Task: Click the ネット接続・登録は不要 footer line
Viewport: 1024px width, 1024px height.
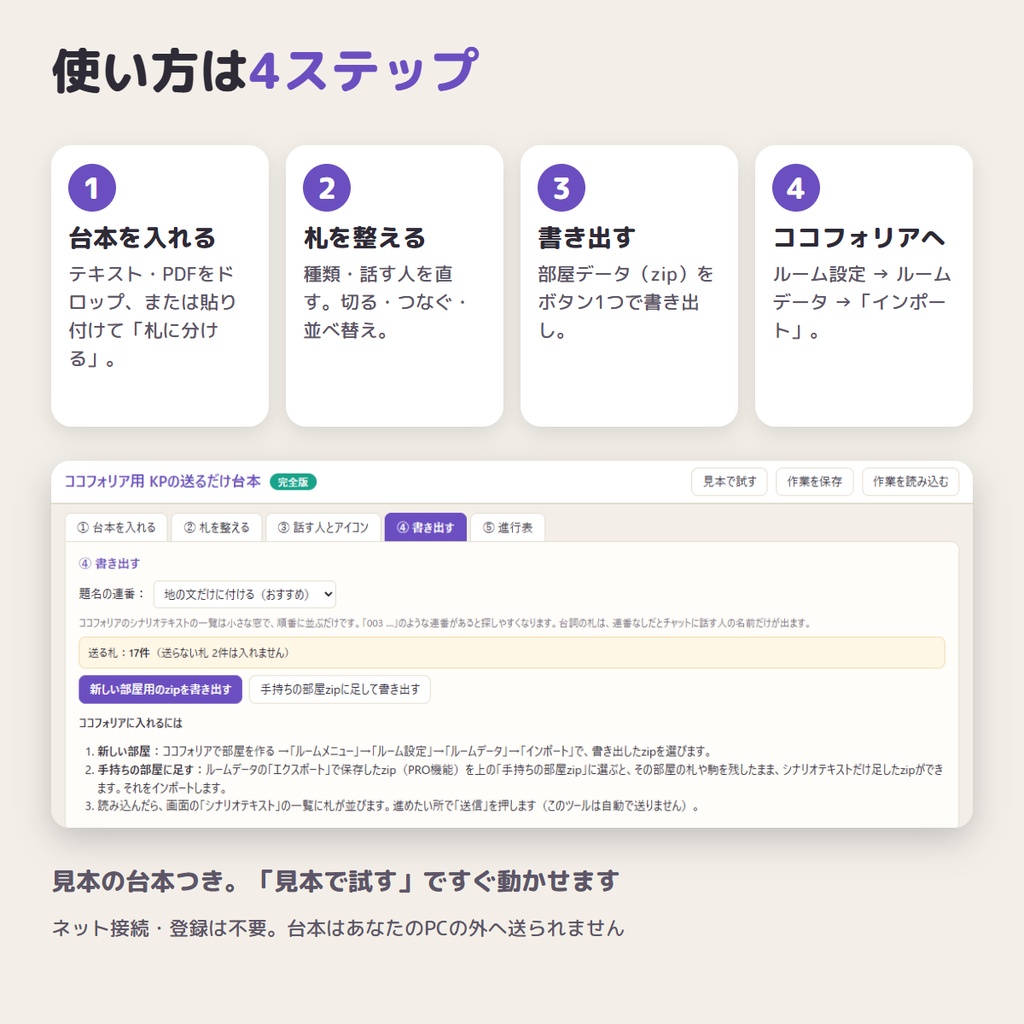Action: click(338, 928)
